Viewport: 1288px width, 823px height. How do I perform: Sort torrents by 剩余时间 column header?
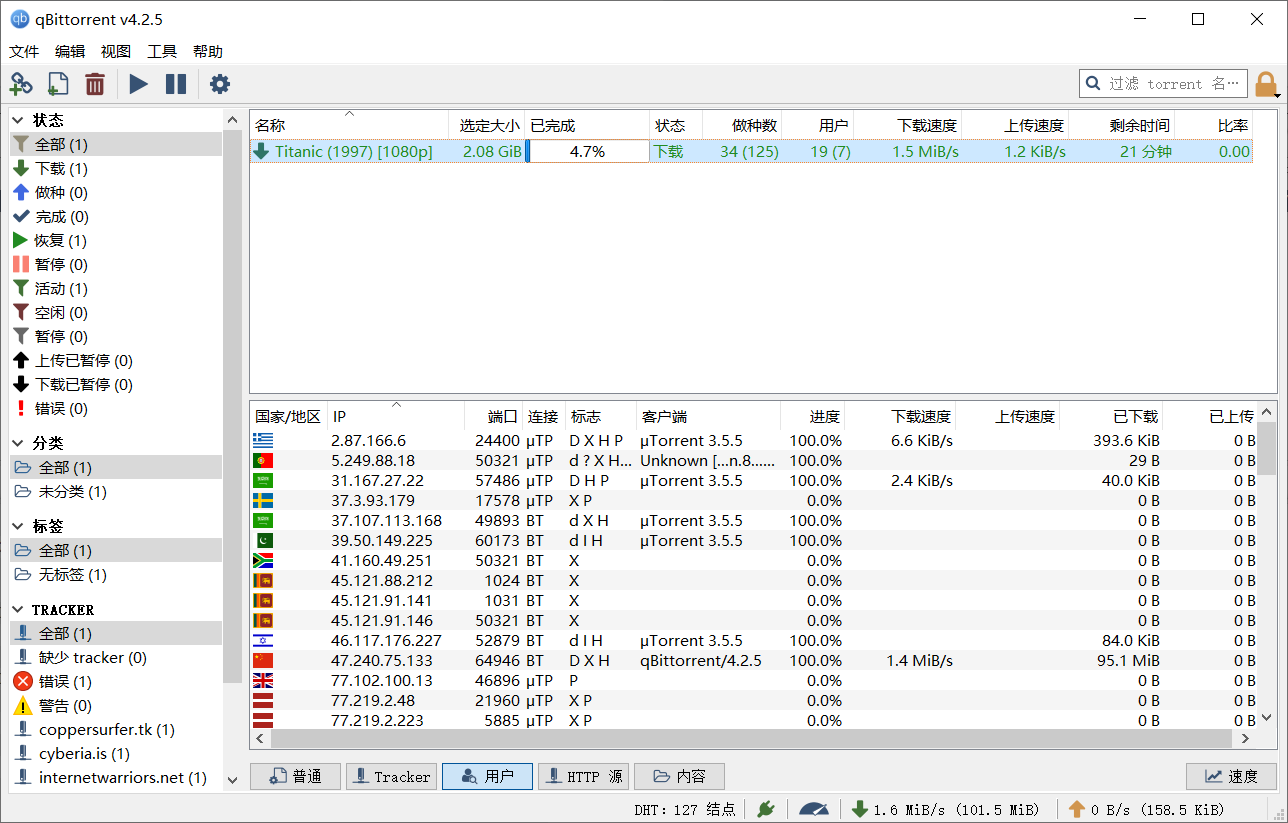[1121, 126]
